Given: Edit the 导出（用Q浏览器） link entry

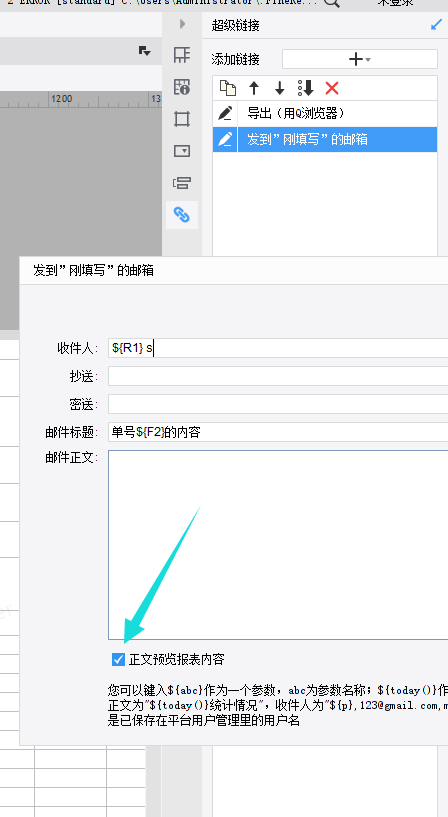Looking at the screenshot, I should click(225, 114).
